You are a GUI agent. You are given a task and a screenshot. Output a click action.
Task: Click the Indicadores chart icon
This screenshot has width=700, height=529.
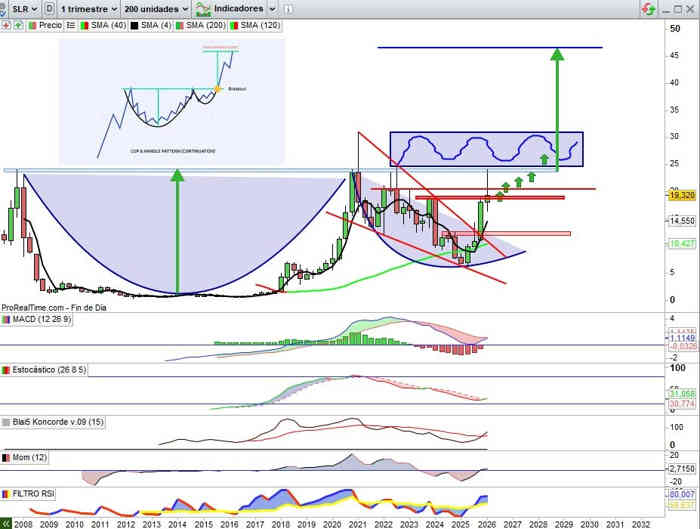click(x=204, y=8)
